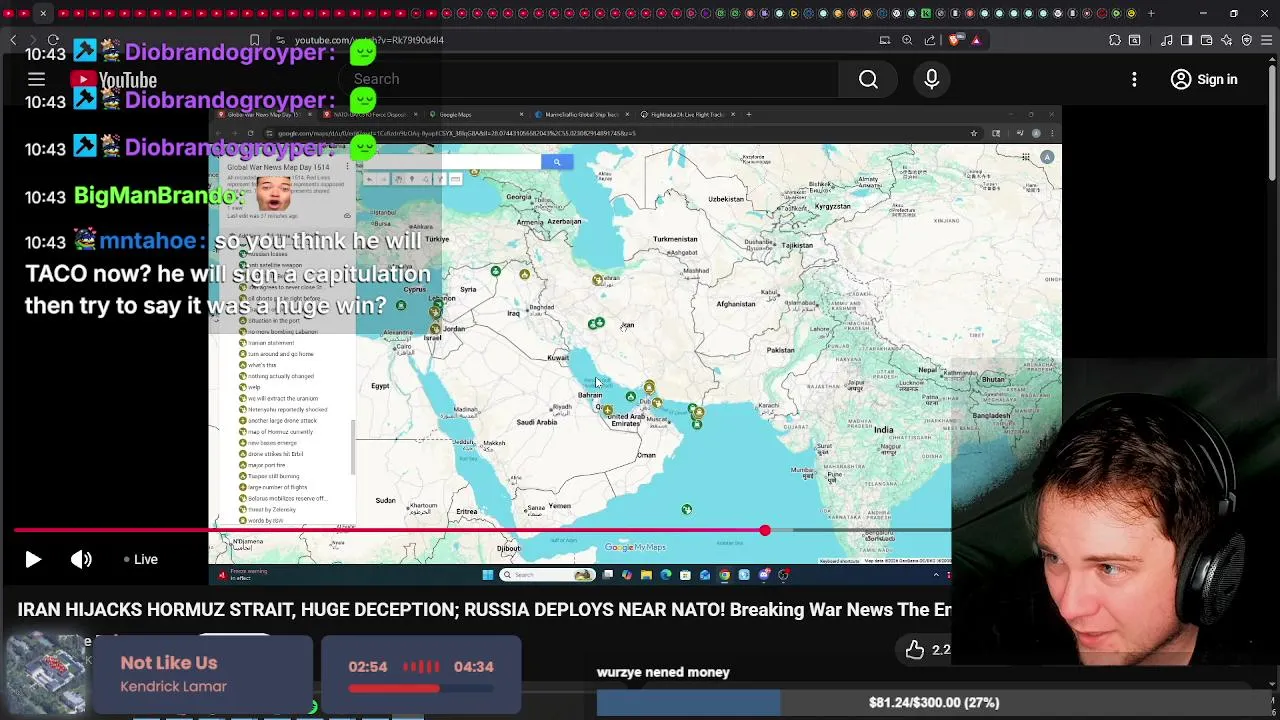Screen dimensions: 1280x720
Task: Jump to live via the Live indicator
Action: (x=140, y=560)
